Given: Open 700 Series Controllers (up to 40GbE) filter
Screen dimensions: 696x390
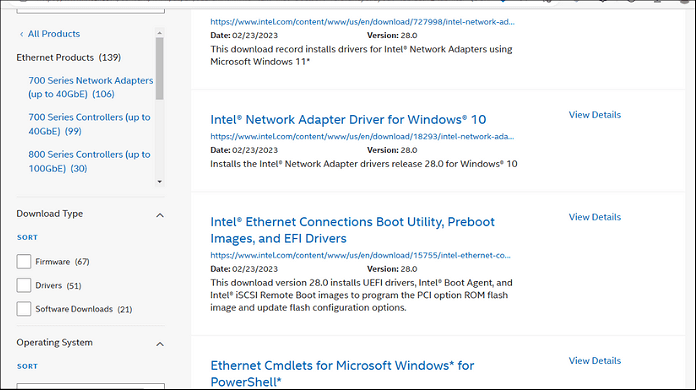Looking at the screenshot, I should click(x=89, y=124).
